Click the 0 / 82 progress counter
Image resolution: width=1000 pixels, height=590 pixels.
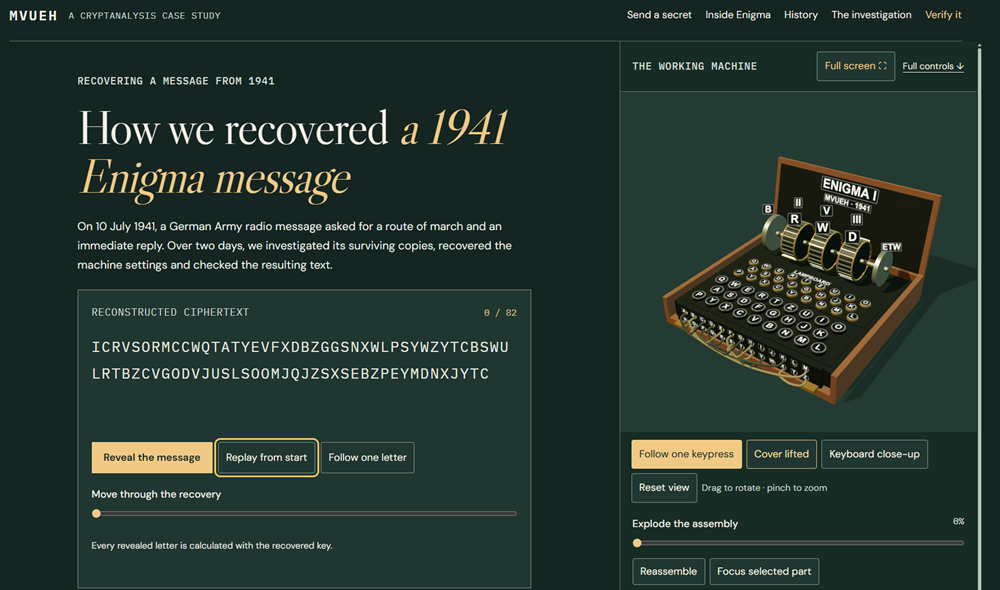click(x=500, y=313)
